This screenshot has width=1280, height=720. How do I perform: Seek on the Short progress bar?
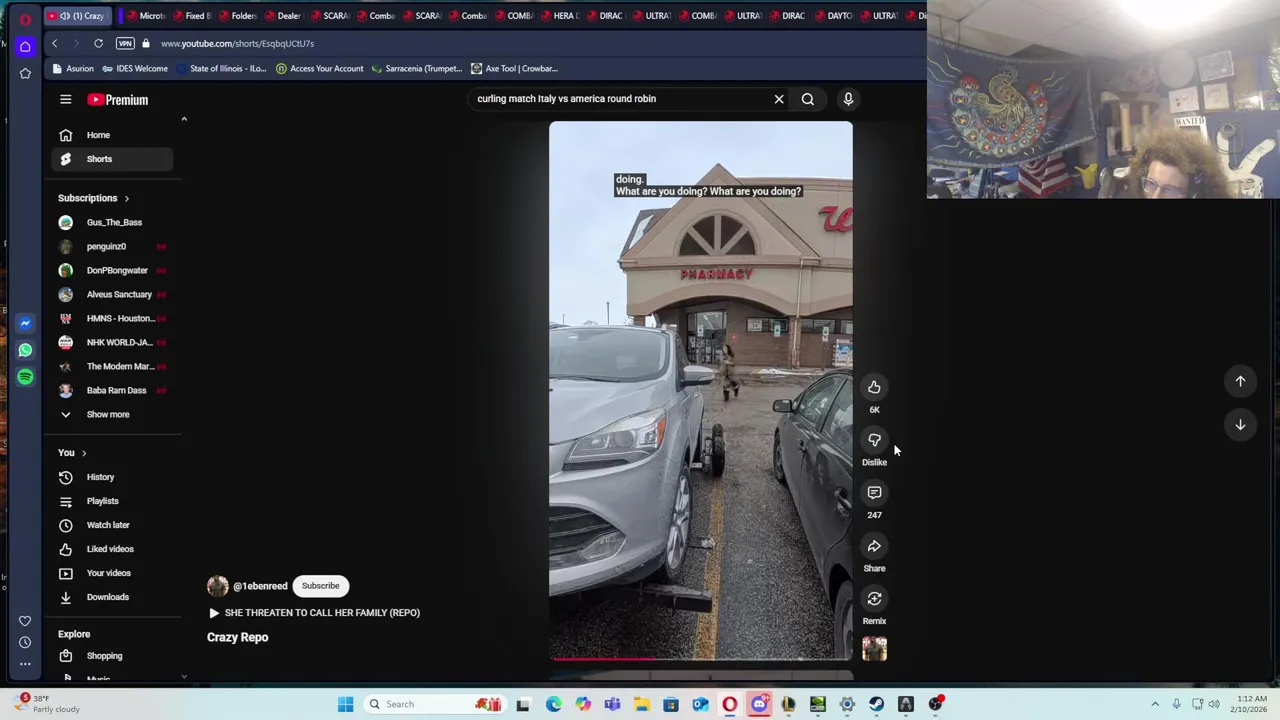(x=700, y=658)
